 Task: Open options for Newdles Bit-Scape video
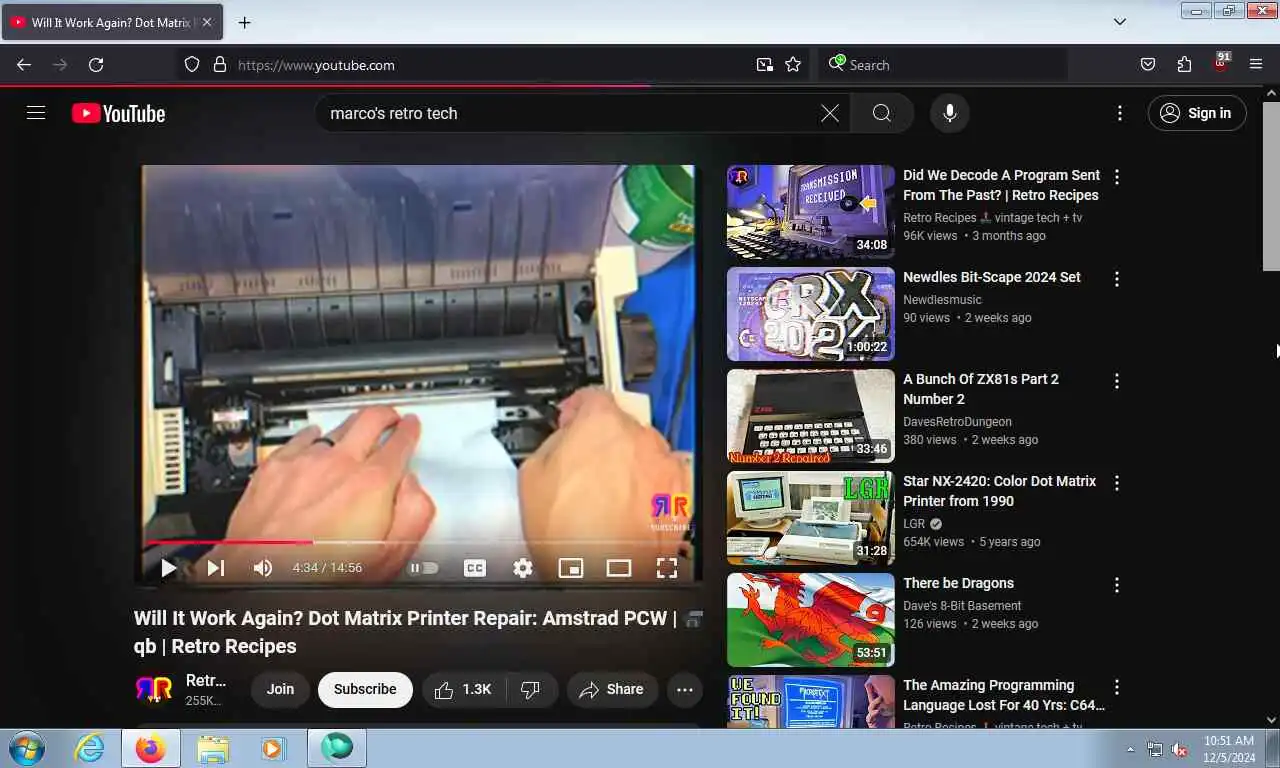point(1117,279)
